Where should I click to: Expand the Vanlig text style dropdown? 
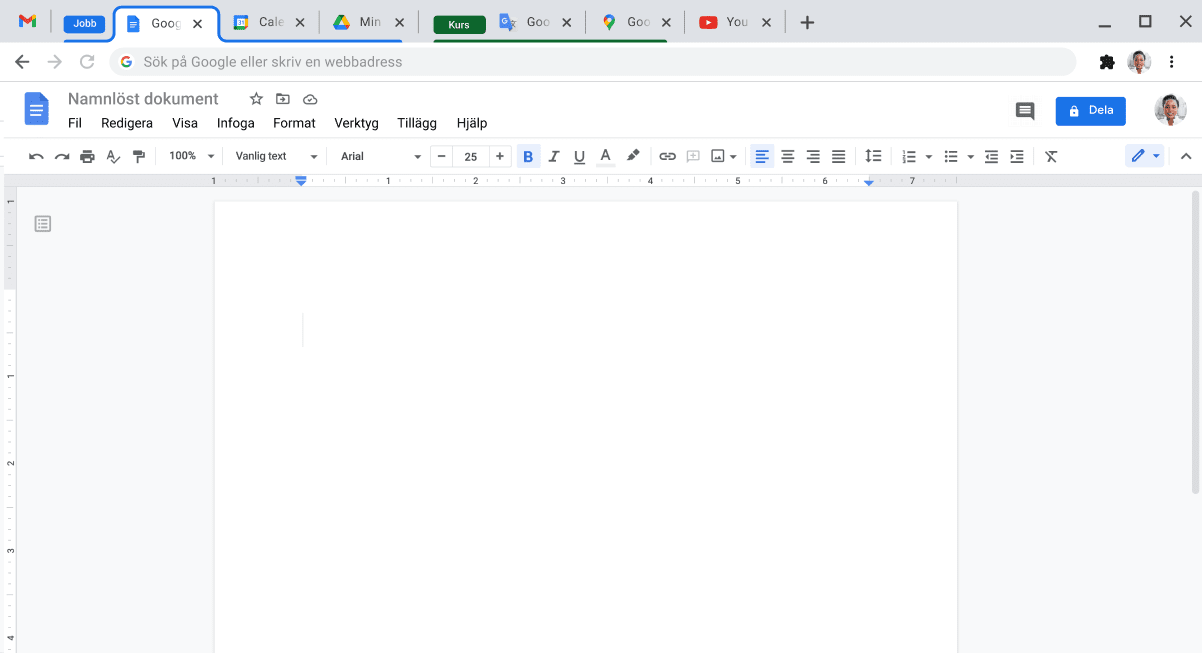[x=276, y=156]
